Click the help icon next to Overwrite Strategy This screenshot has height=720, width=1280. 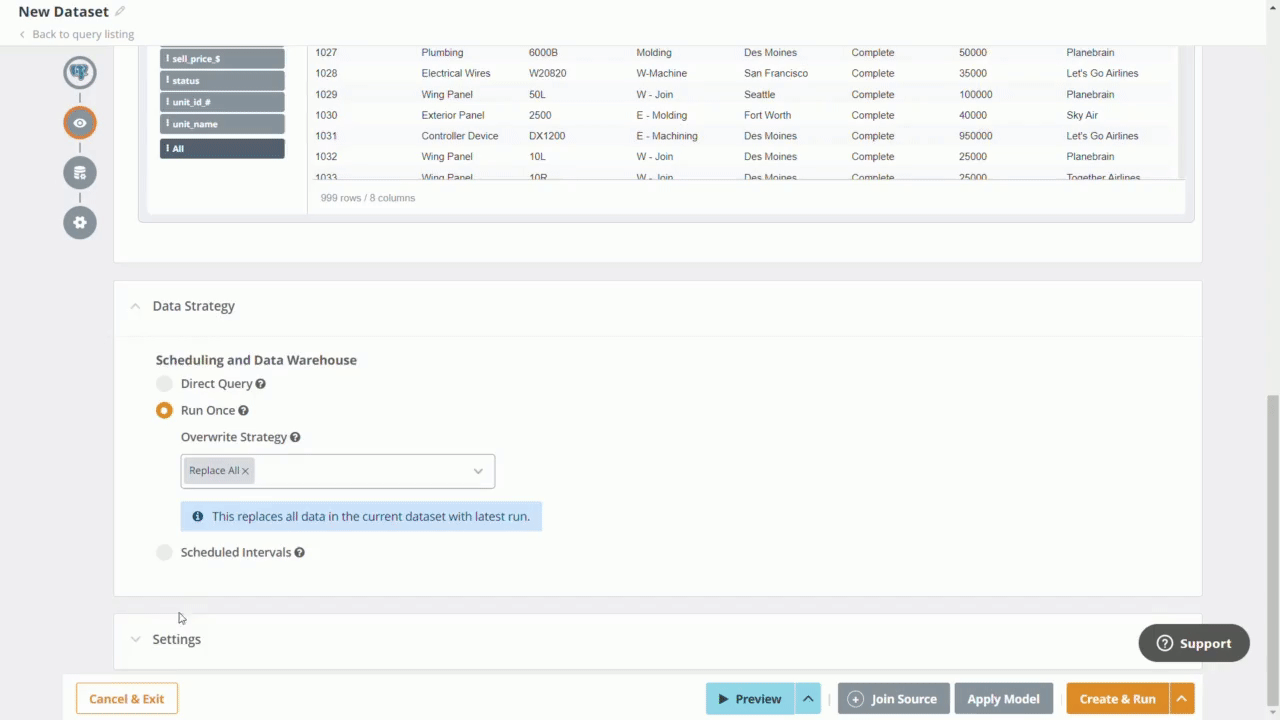[295, 437]
